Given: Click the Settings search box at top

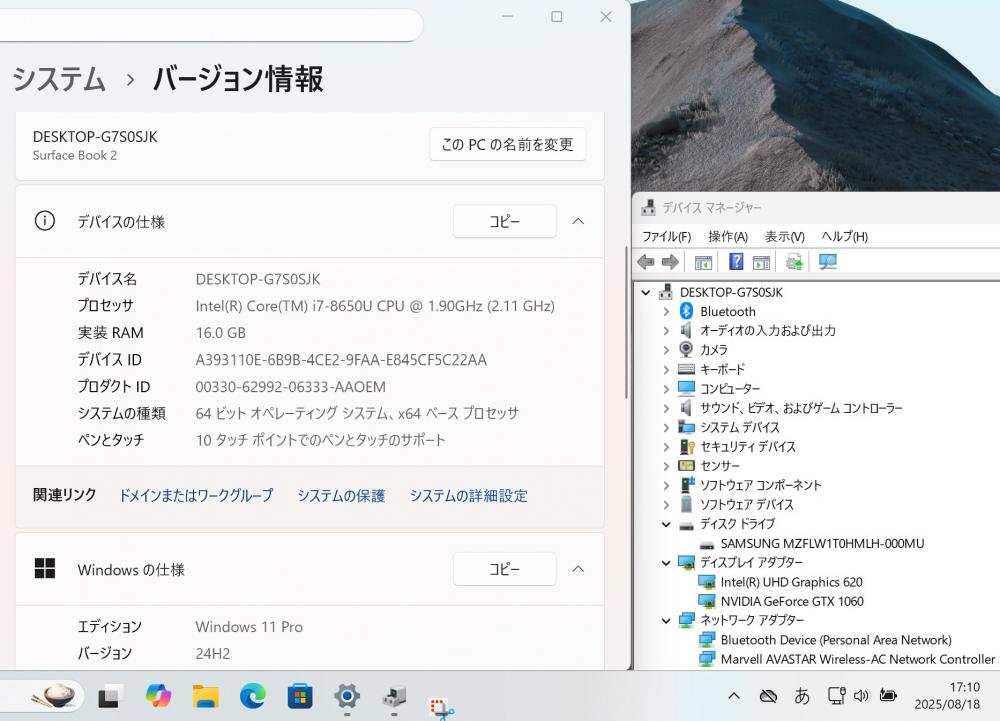Looking at the screenshot, I should click(210, 25).
